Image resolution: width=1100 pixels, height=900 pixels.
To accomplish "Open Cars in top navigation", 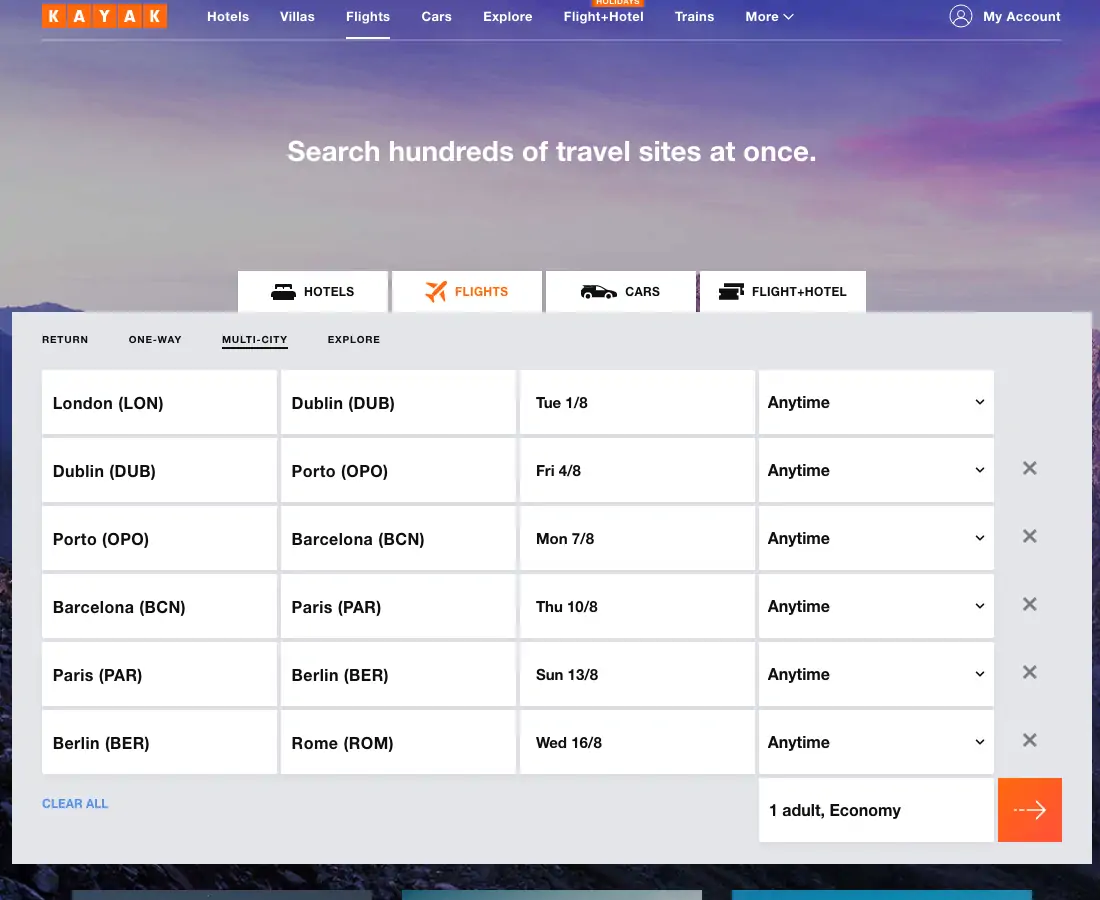I will point(436,17).
